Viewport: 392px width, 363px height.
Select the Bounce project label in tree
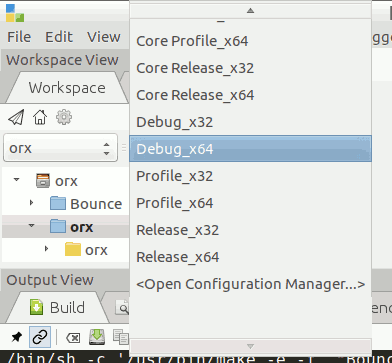pos(96,204)
